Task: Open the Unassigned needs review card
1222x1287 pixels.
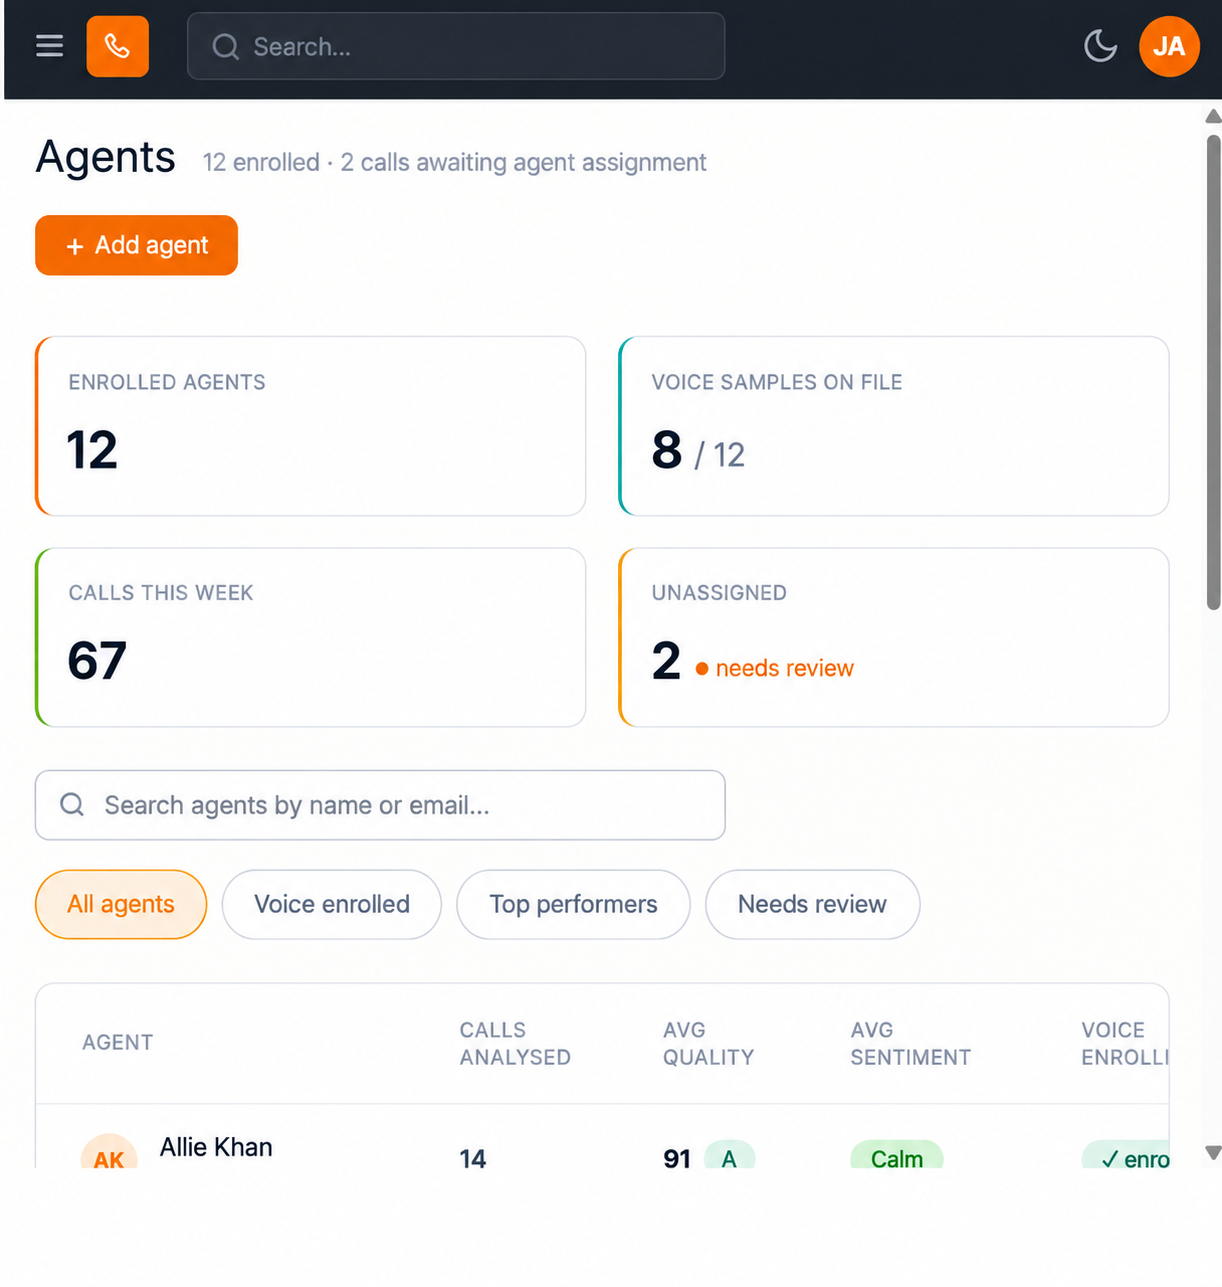Action: 894,637
